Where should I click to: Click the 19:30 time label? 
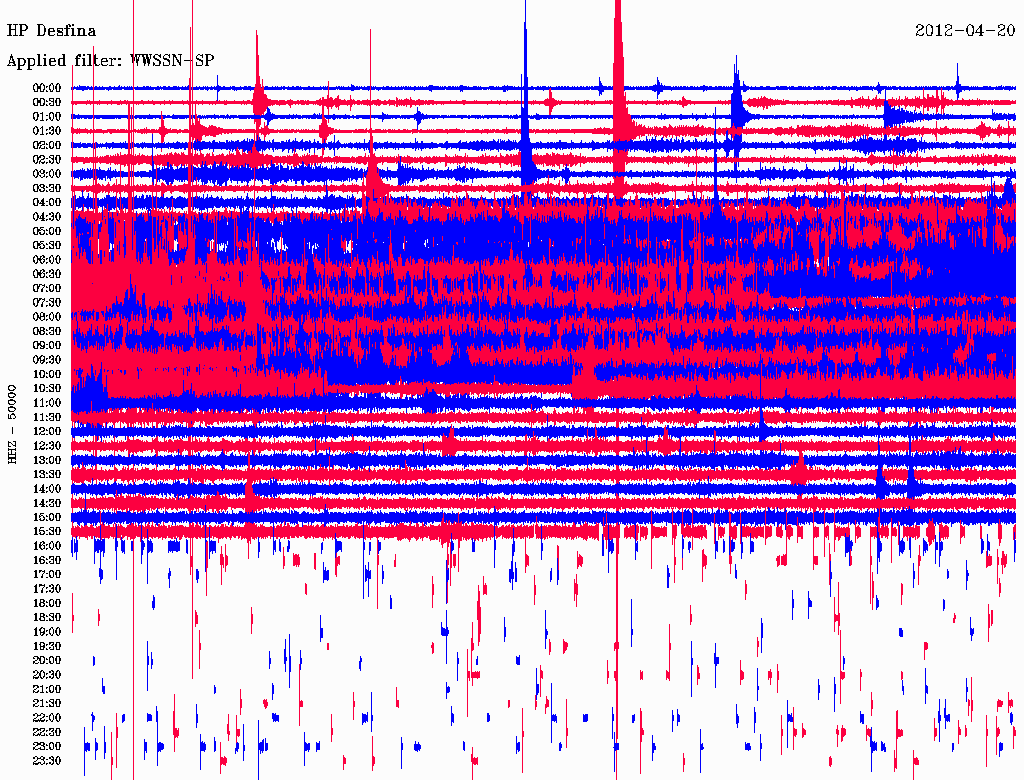pos(47,646)
